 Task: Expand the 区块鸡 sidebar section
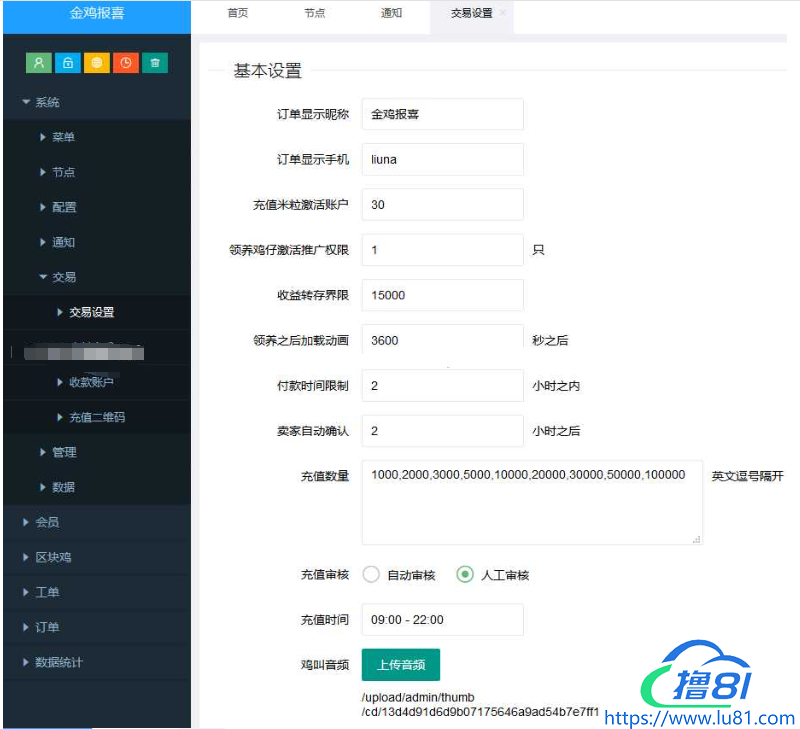coord(52,557)
